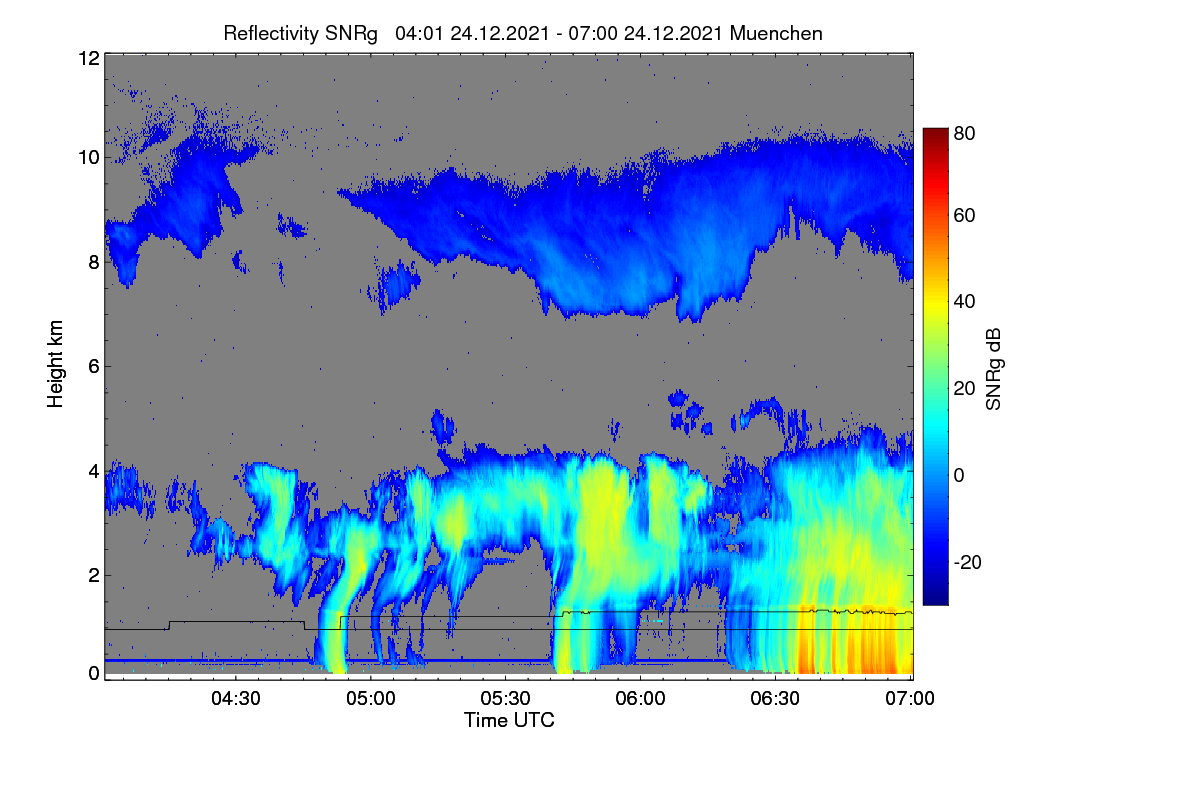The height and width of the screenshot is (800, 1200).
Task: Click the 10 km height tick label
Action: (88, 158)
